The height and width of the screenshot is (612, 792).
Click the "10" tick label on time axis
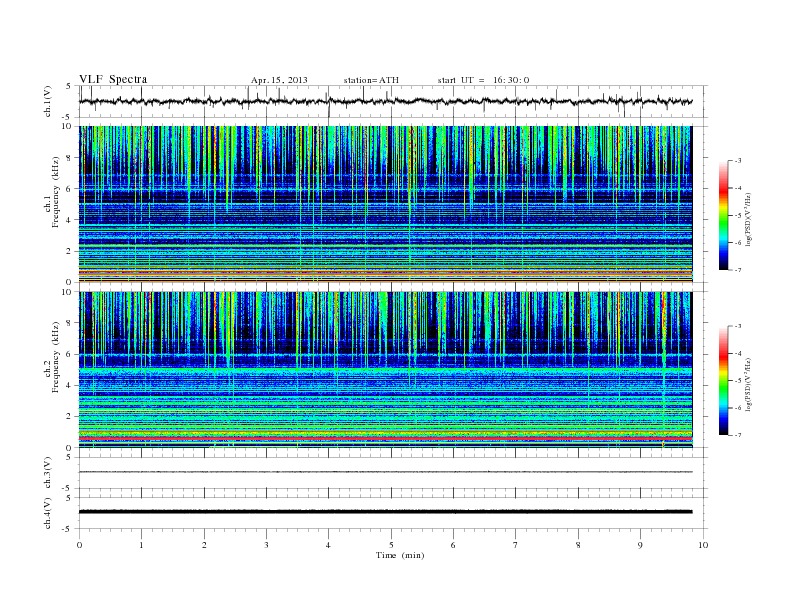(703, 545)
